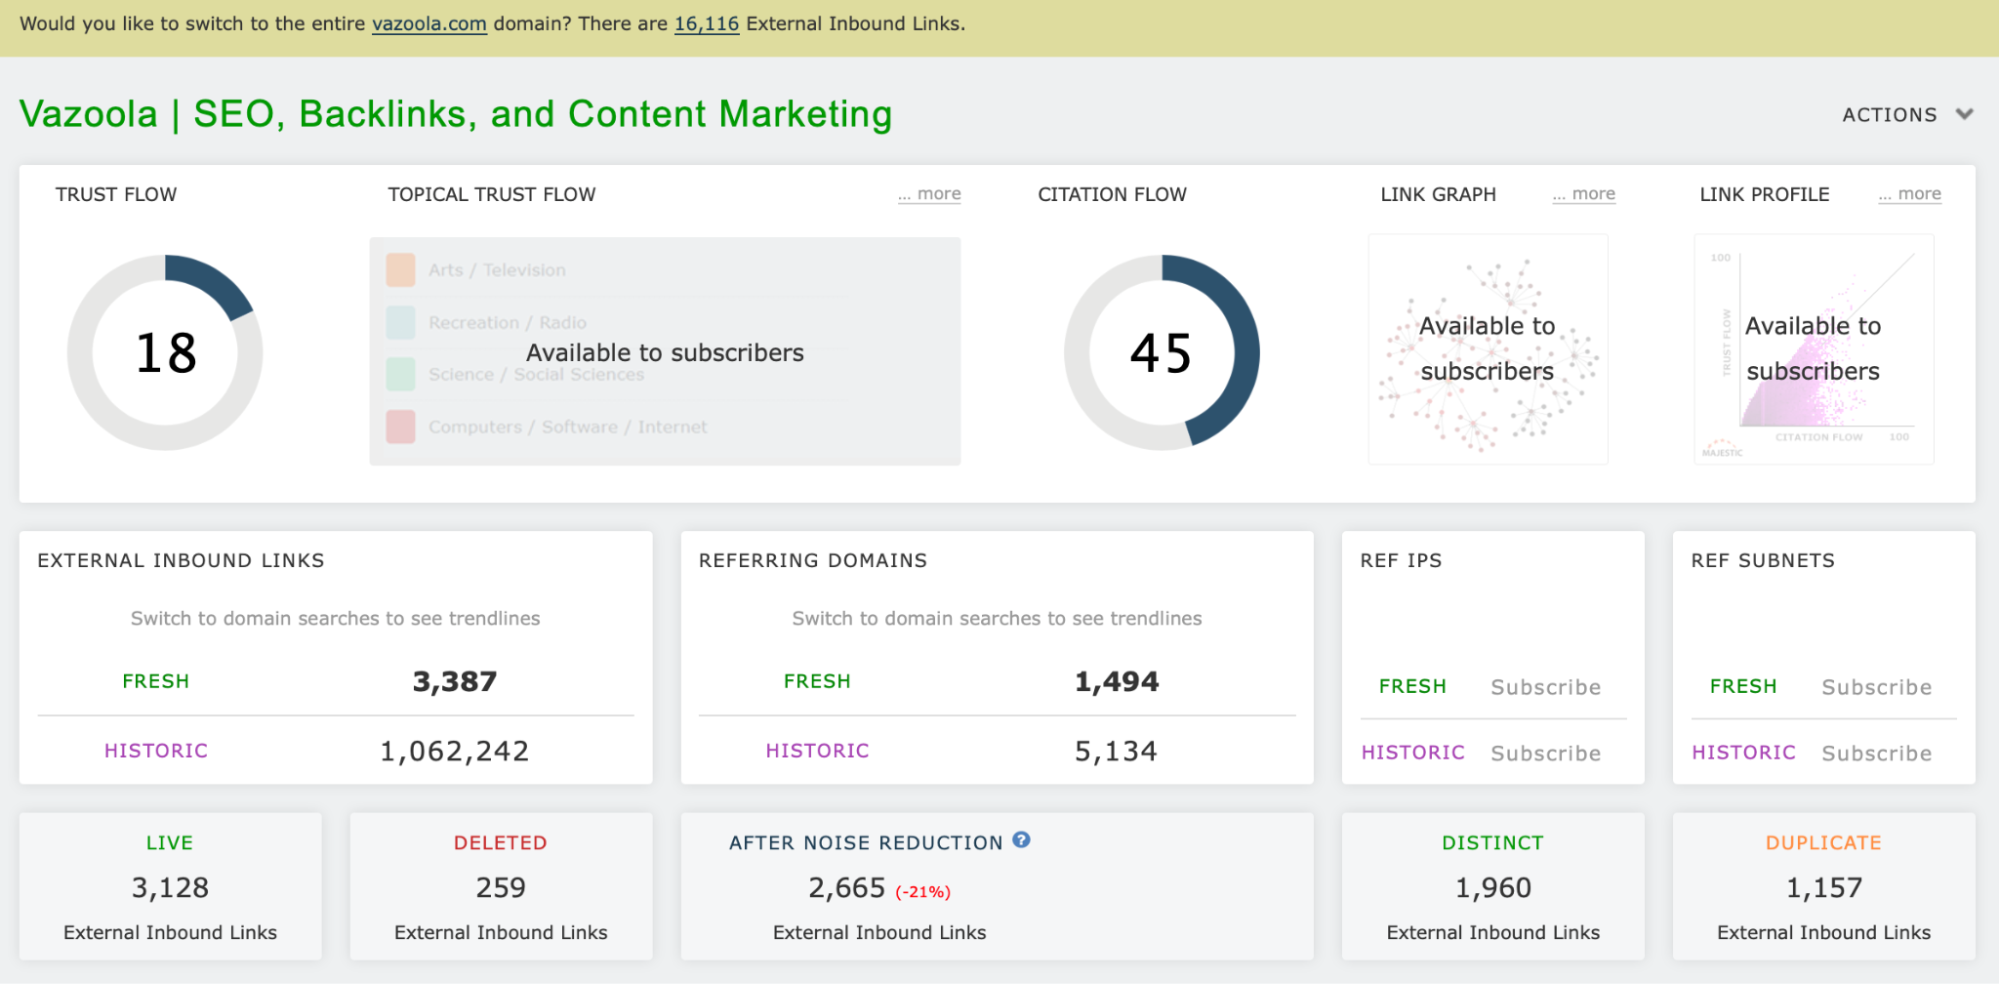Click the DISTINCT links count 1,960
The height and width of the screenshot is (984, 1999).
pos(1493,888)
